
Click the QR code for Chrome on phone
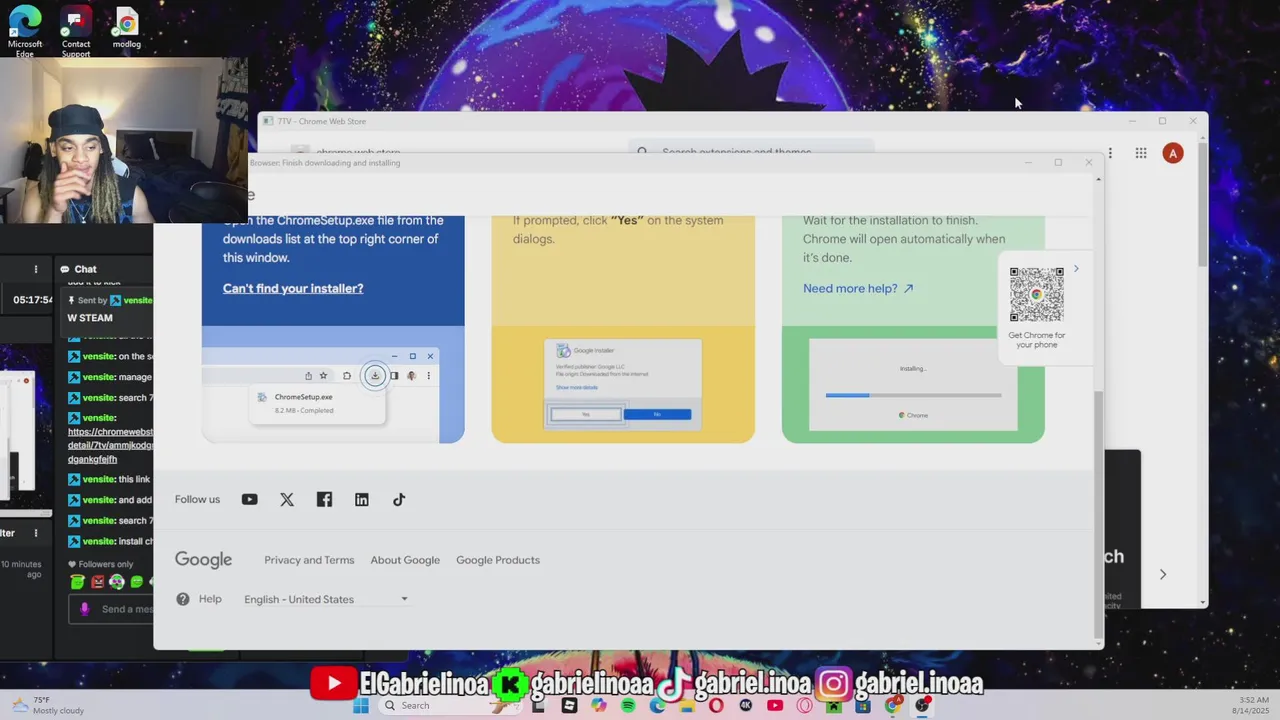(x=1036, y=294)
